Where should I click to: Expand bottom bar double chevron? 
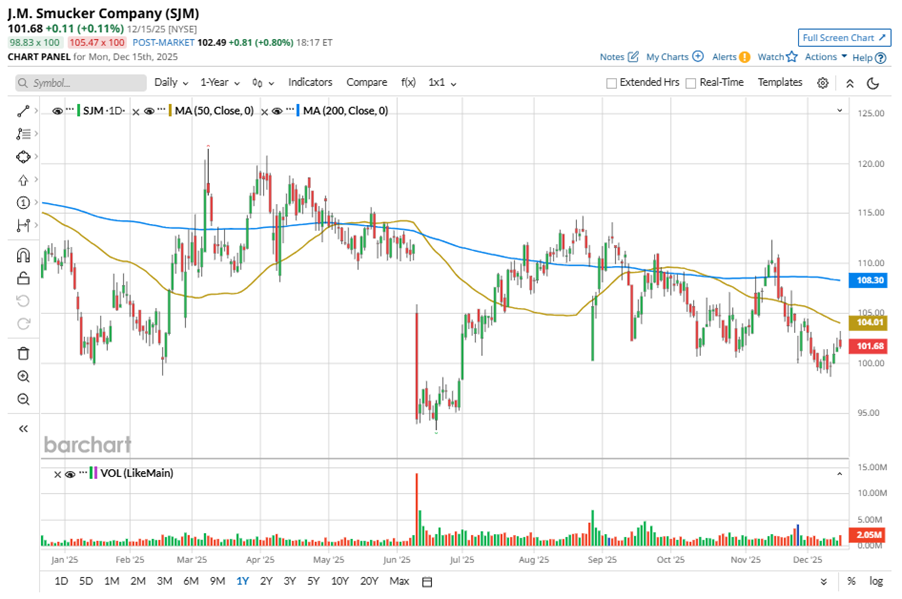pos(824,582)
